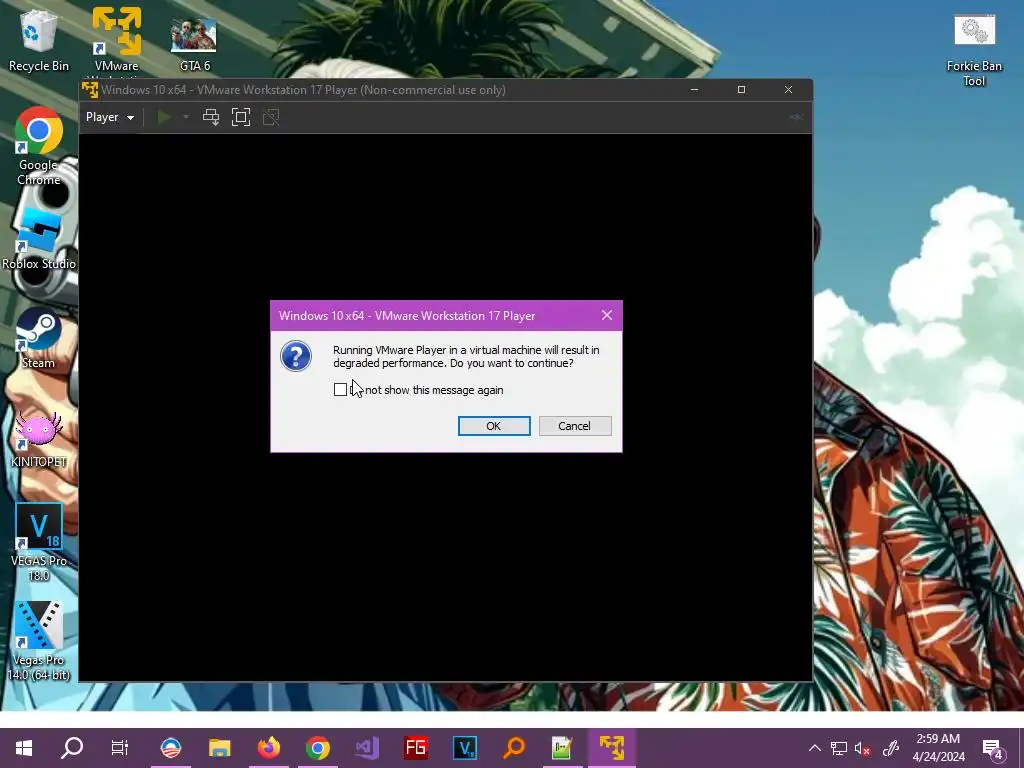Click the muted volume tray icon
The height and width of the screenshot is (768, 1024).
[x=863, y=748]
